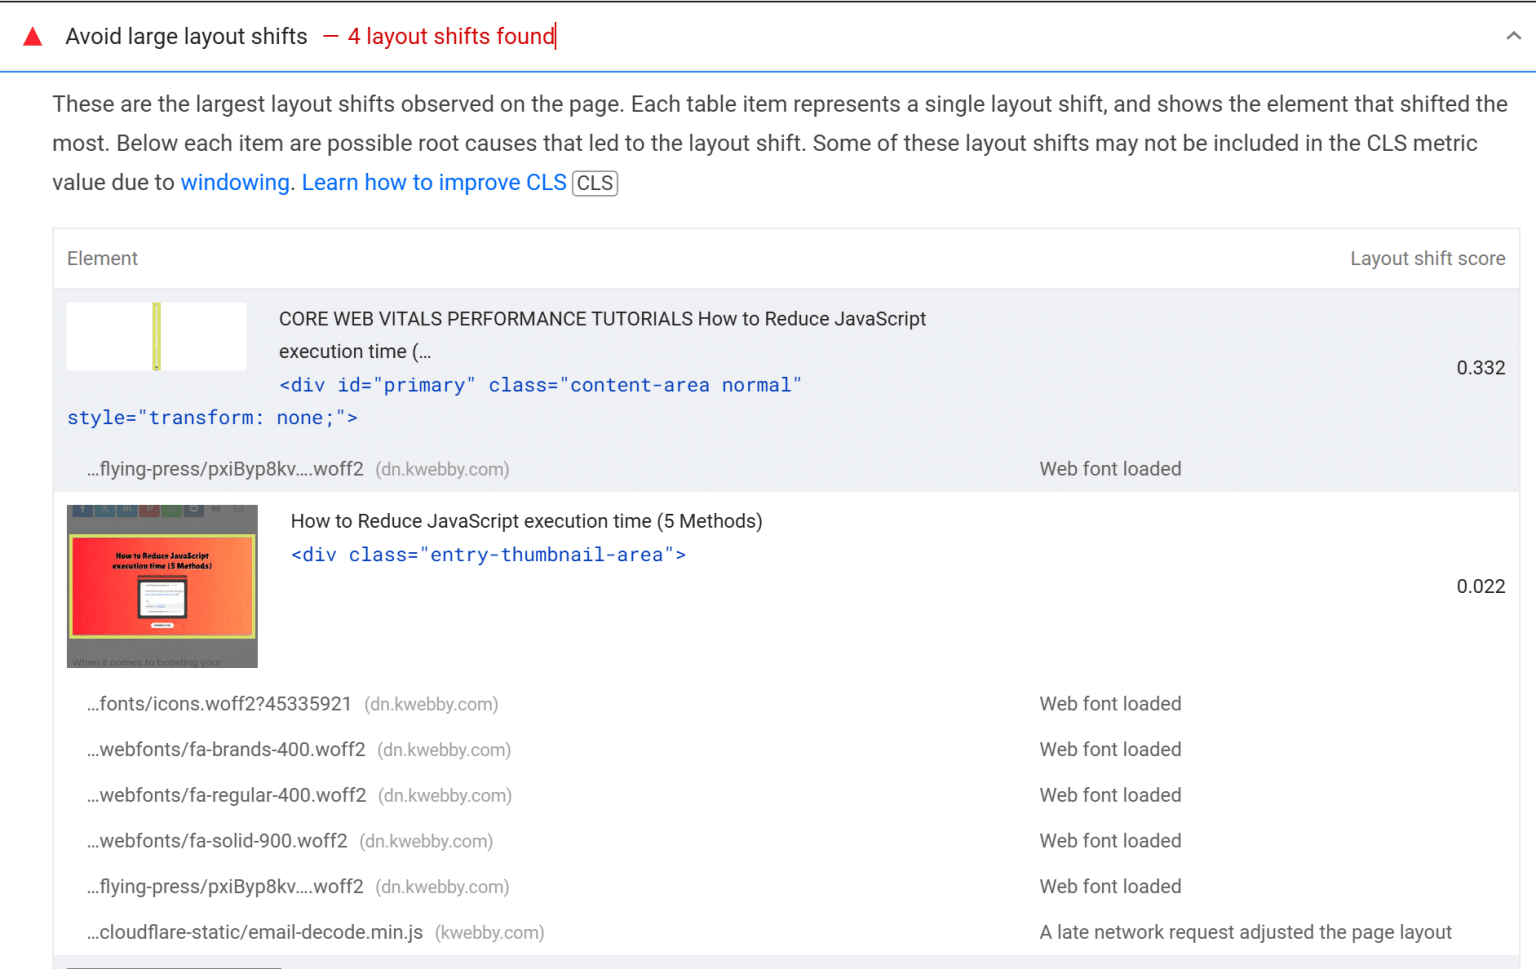Click the primary content-area element thumbnail
Viewport: 1536px width, 969px height.
tap(157, 337)
